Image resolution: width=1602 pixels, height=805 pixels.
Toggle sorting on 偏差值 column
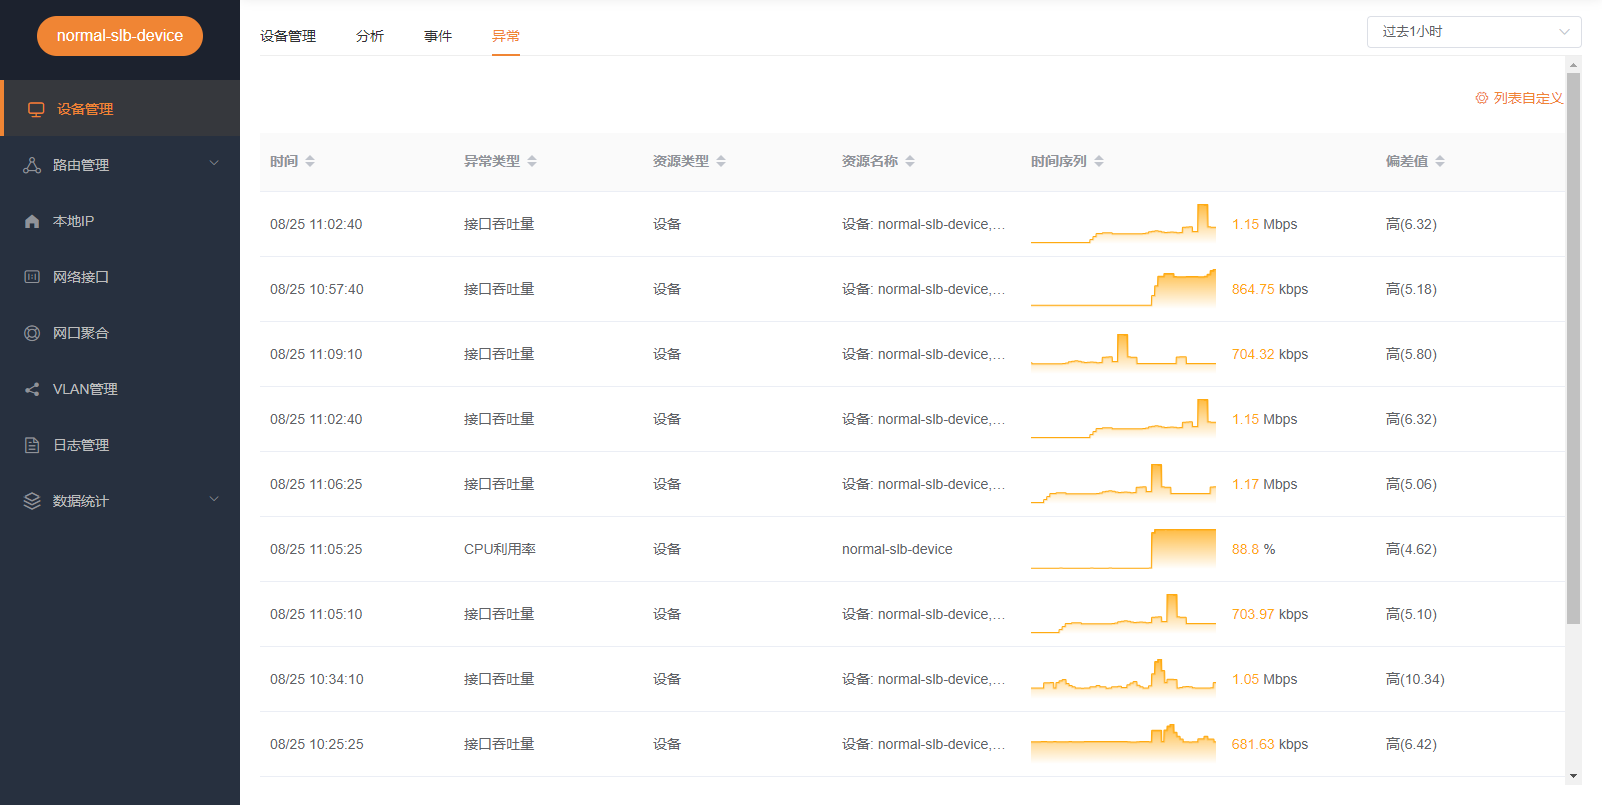(1440, 161)
